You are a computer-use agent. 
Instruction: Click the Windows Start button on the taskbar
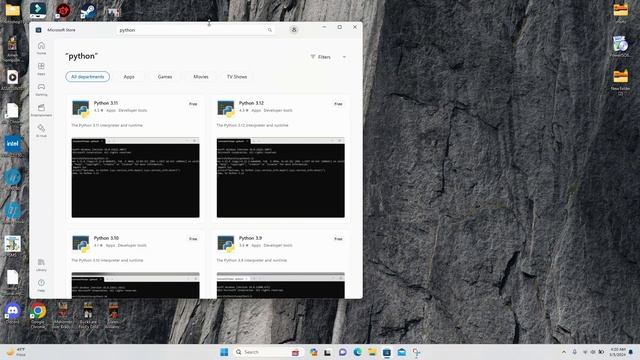point(224,352)
